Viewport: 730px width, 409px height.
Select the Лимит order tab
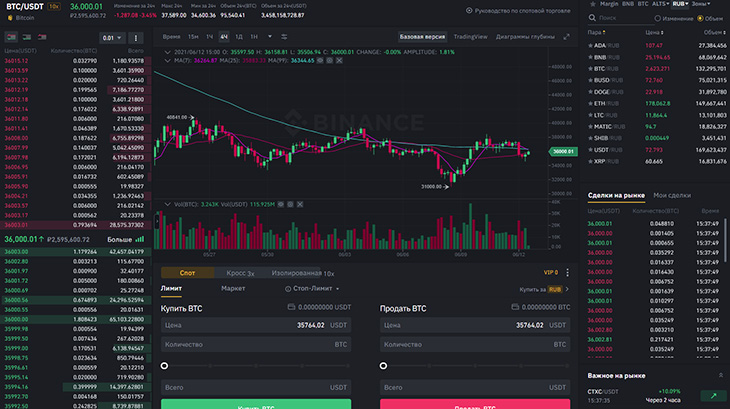pos(171,288)
